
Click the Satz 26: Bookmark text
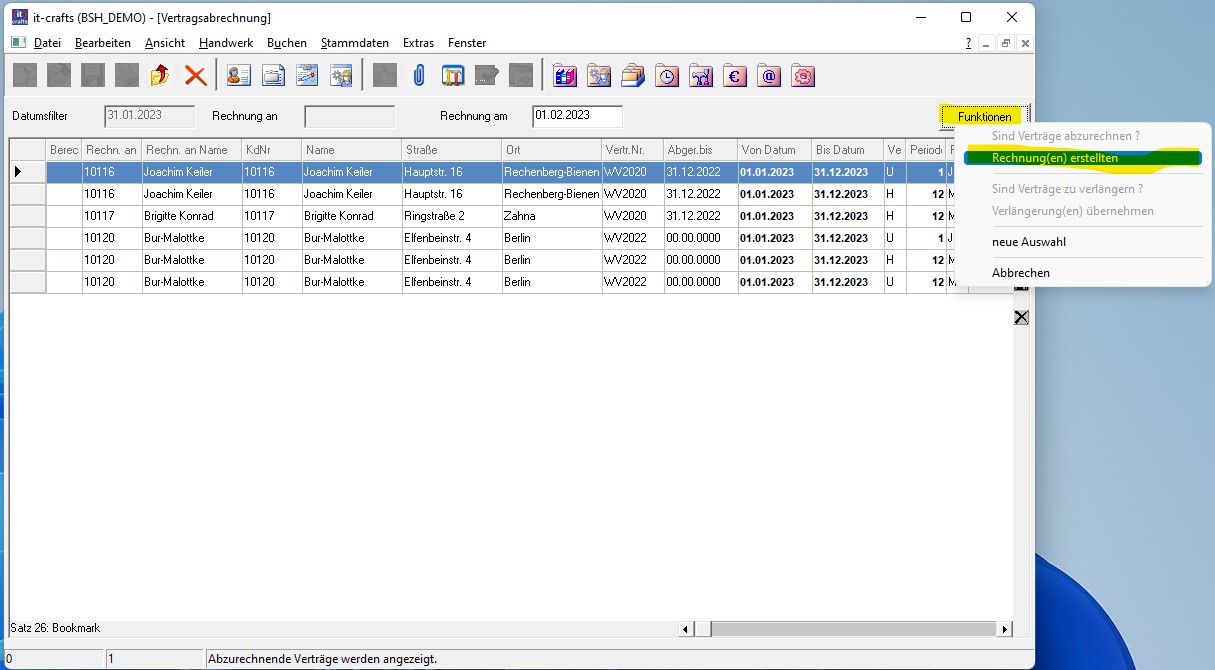coord(55,628)
